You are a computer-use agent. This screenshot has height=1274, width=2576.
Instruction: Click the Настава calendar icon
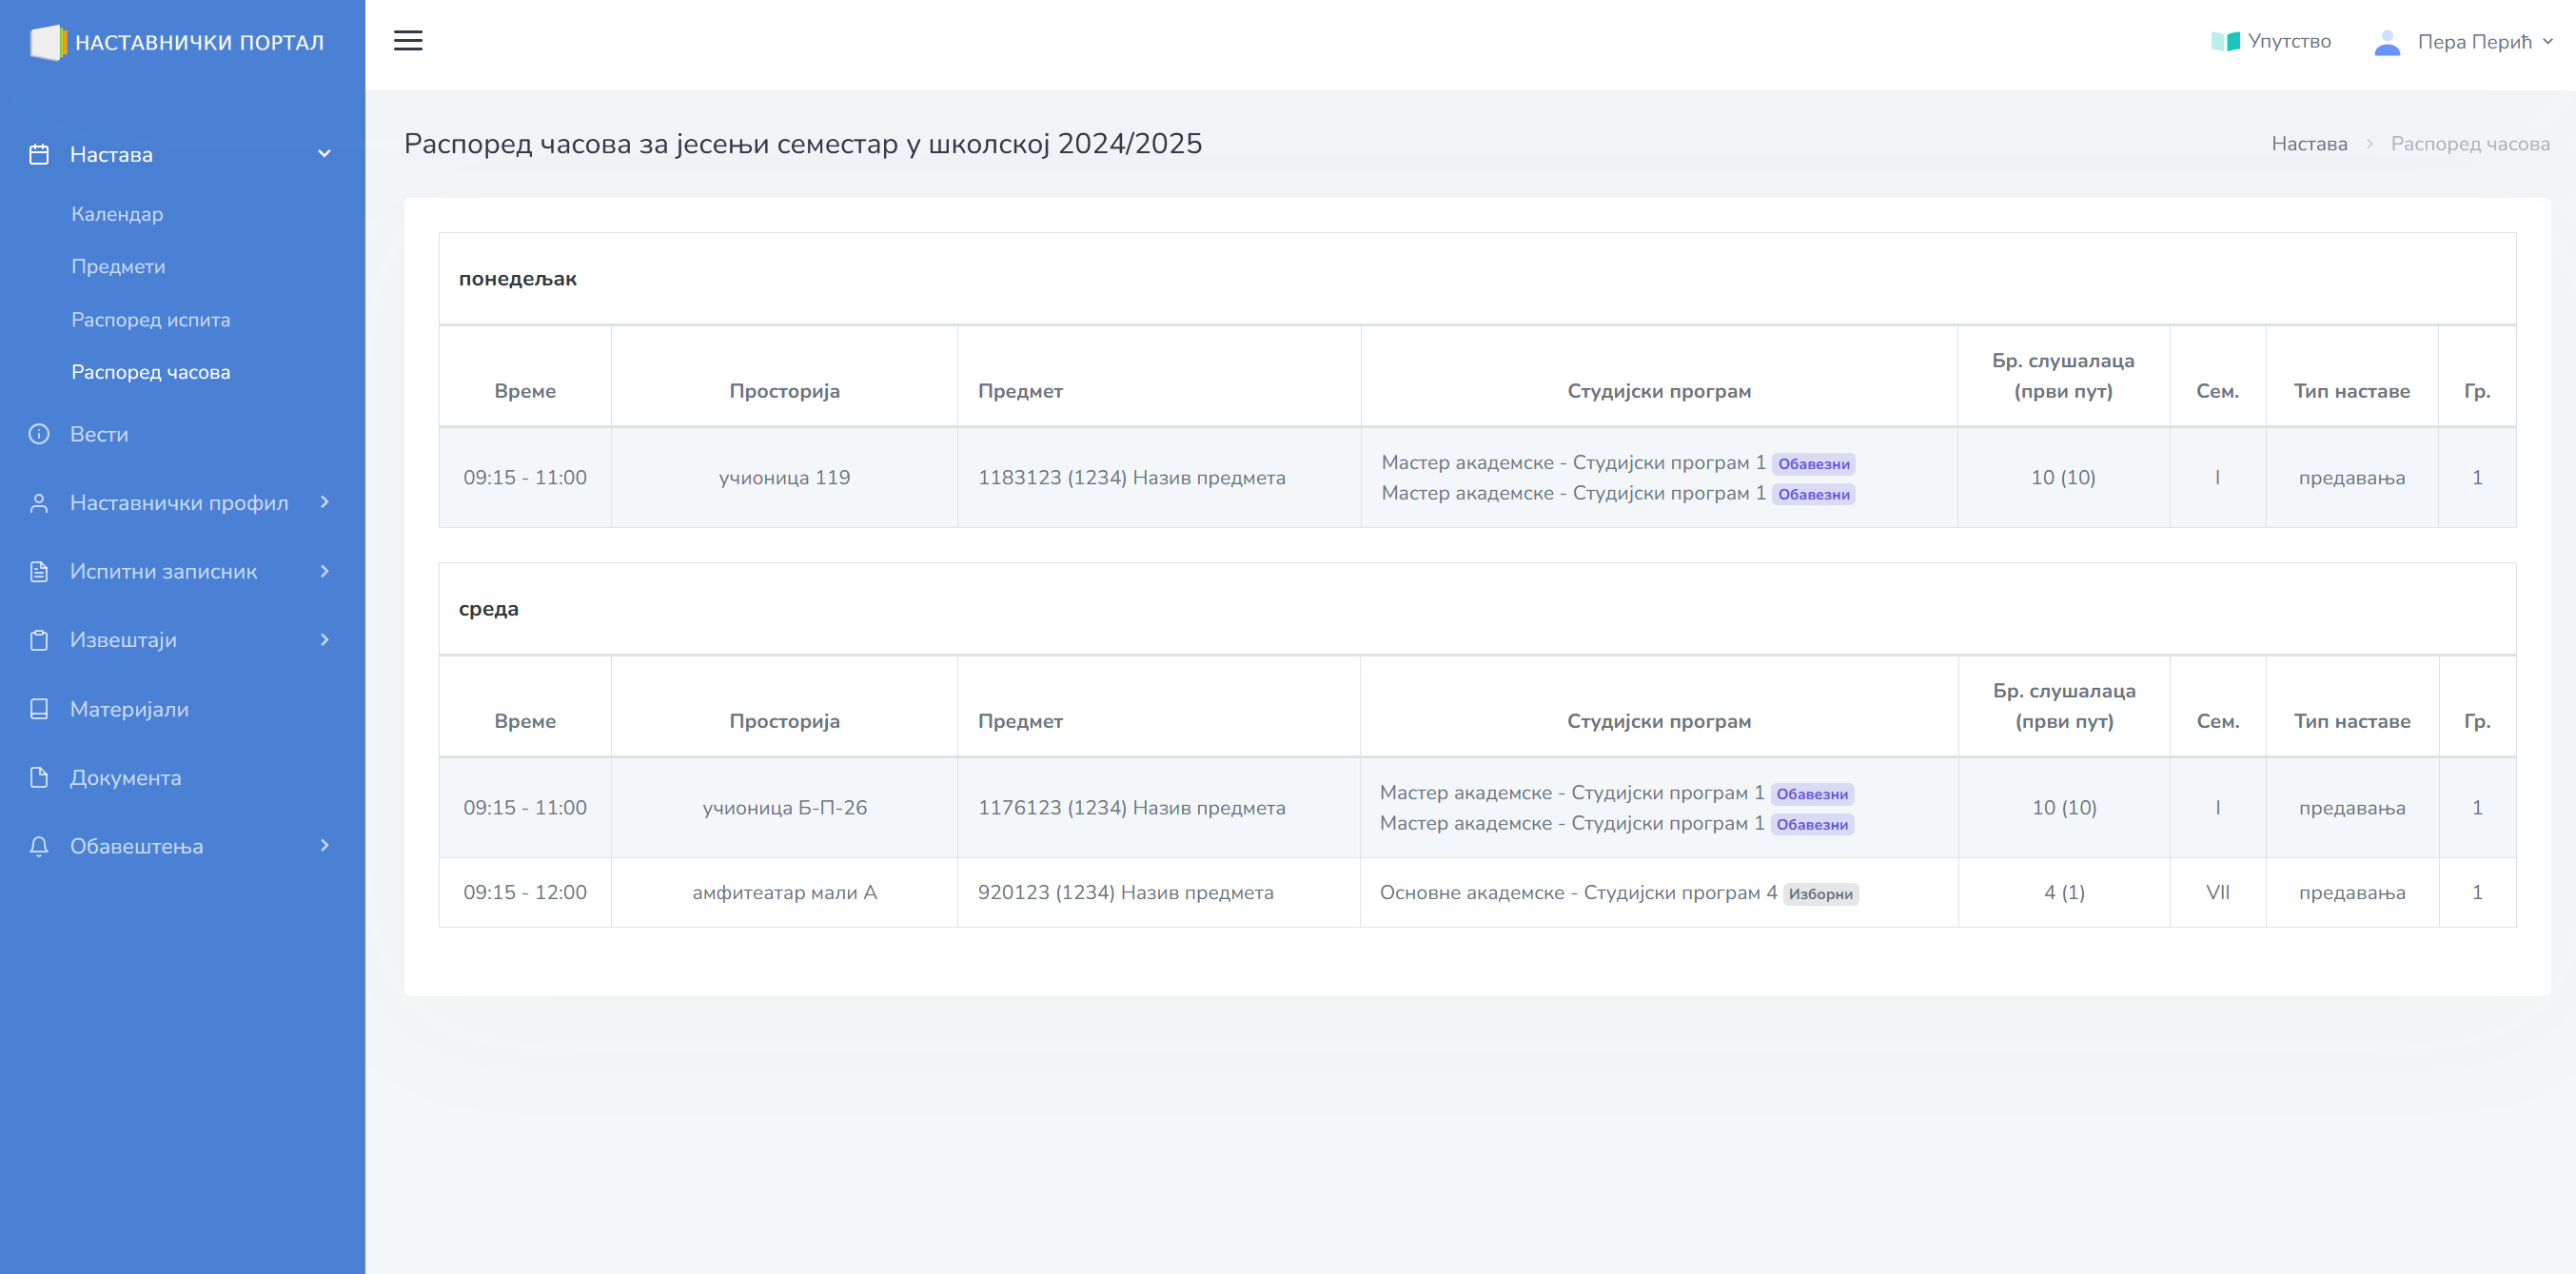click(x=39, y=154)
